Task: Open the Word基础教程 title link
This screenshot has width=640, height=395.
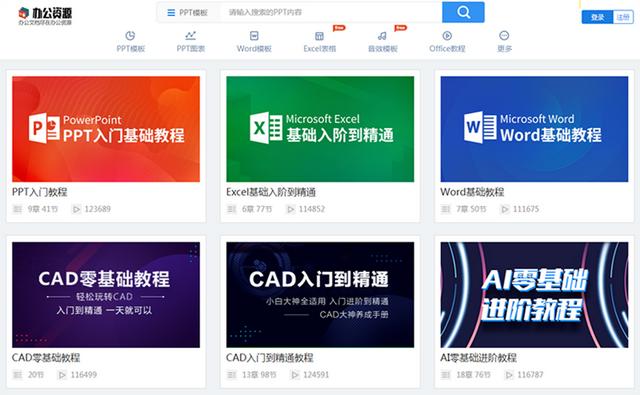Action: [x=472, y=192]
